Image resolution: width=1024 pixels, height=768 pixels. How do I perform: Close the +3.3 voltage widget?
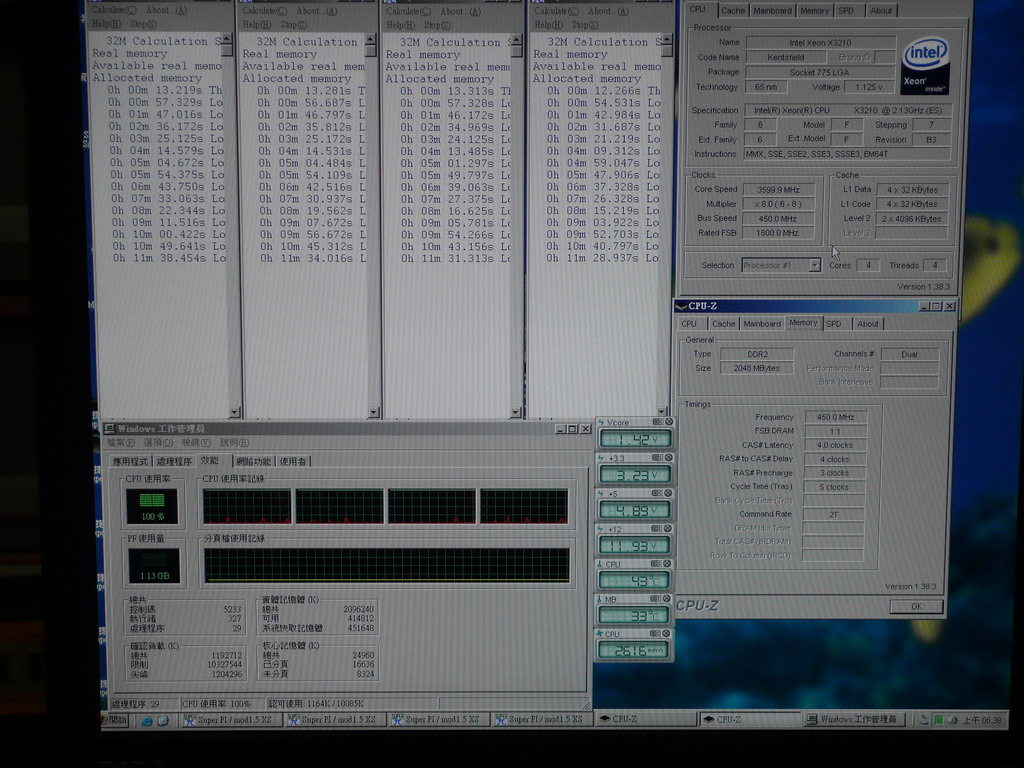[668, 458]
